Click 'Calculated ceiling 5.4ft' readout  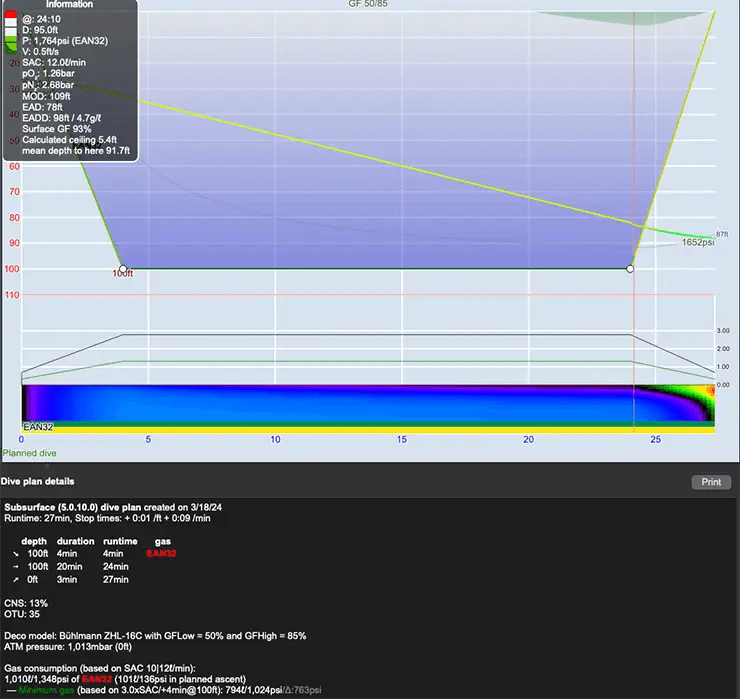click(69, 140)
